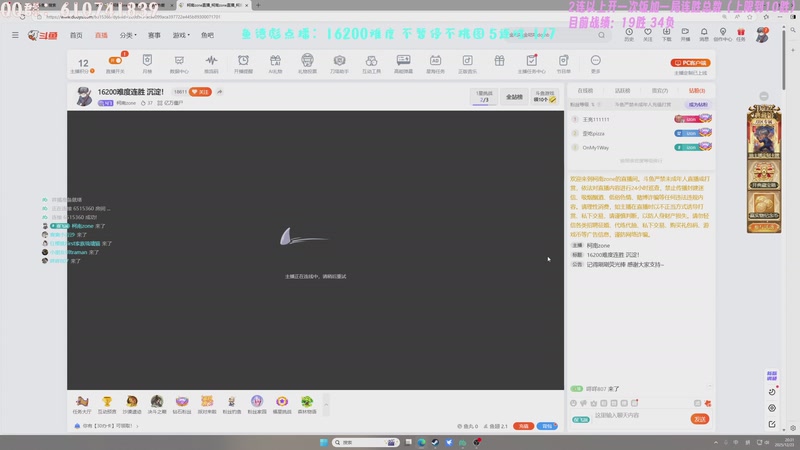The width and height of the screenshot is (800, 450).
Task: Open the 下载 download icon
Action: tap(666, 34)
